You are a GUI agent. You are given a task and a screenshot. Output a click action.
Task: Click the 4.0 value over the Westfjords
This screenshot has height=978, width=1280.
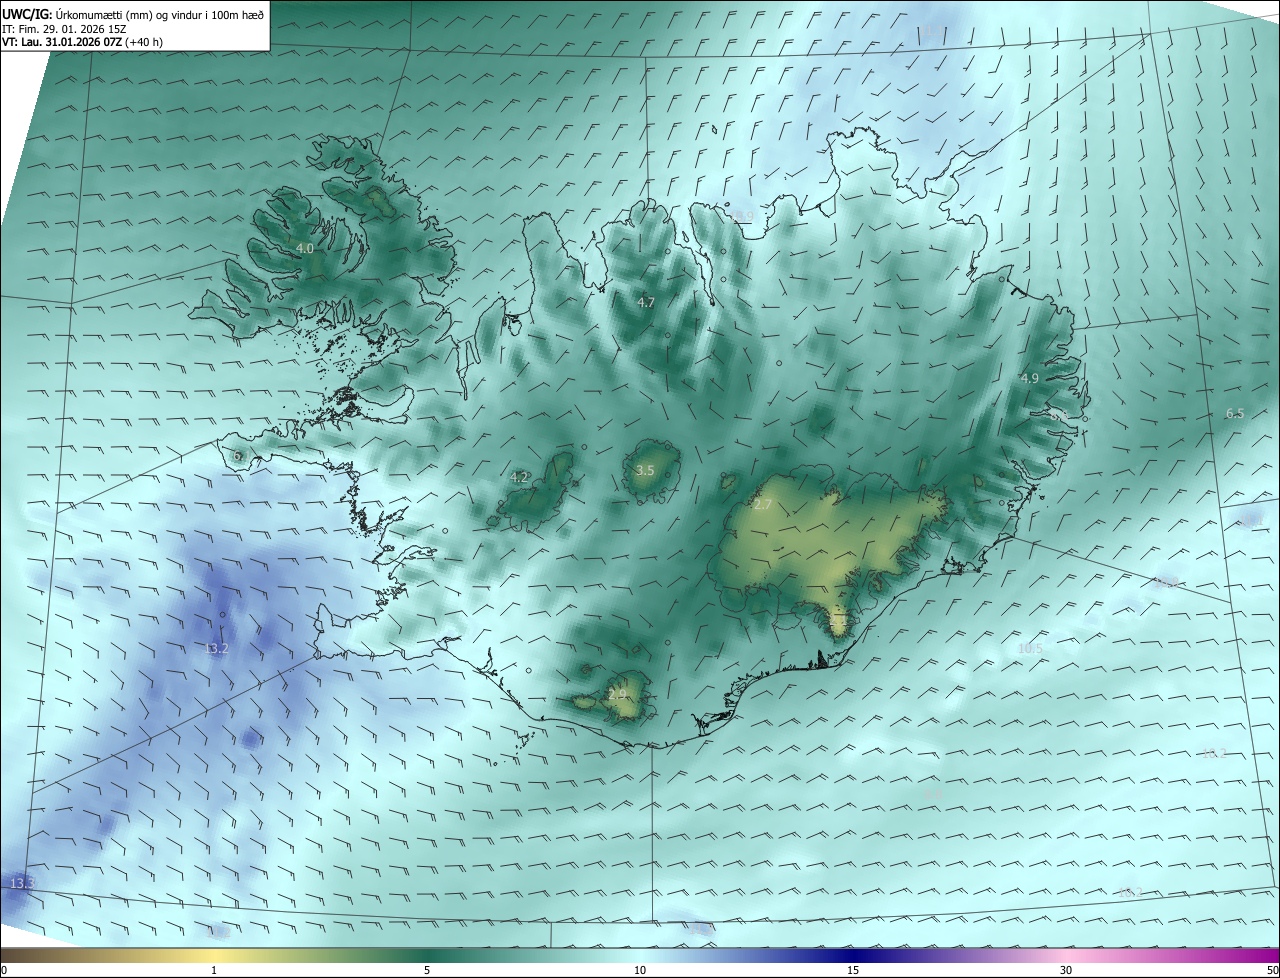(x=305, y=248)
